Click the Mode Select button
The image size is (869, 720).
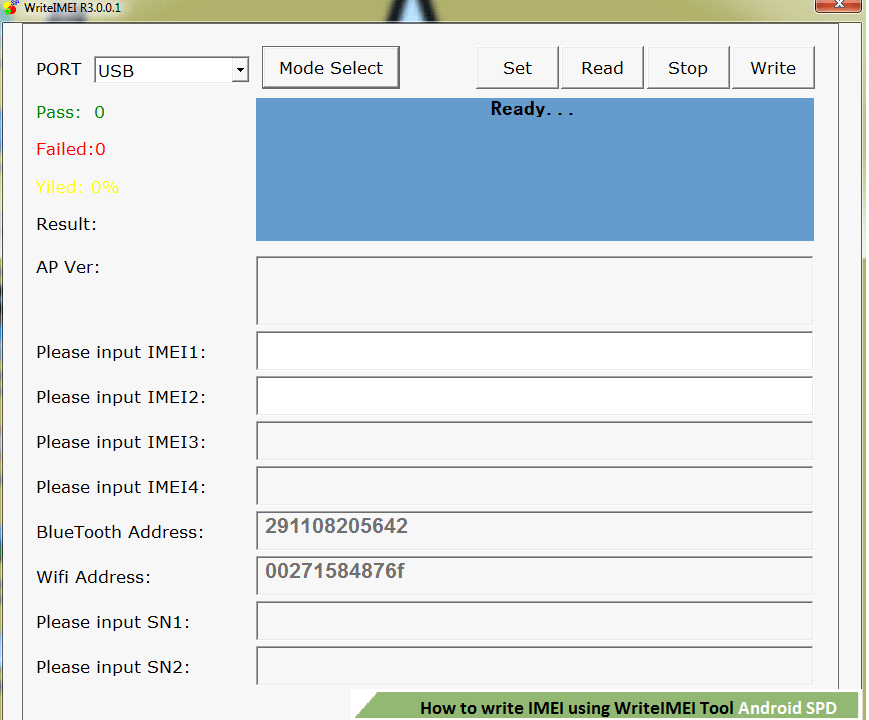(x=331, y=68)
